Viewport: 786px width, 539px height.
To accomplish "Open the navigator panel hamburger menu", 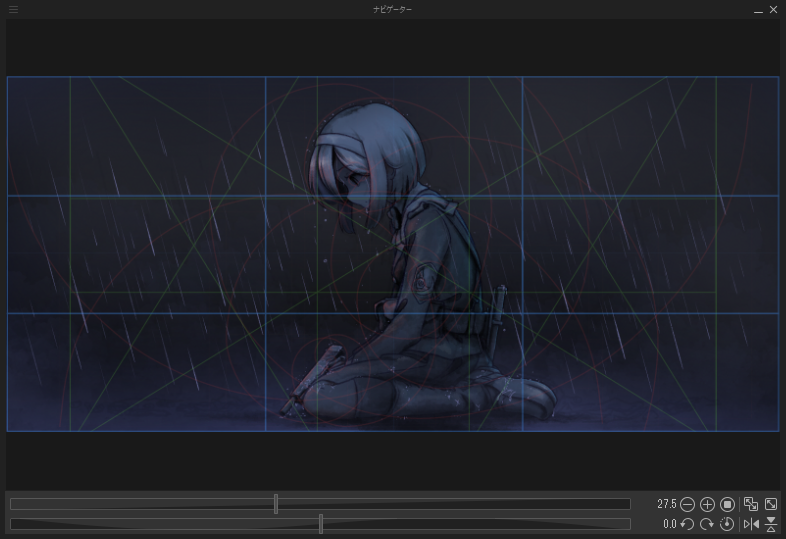I will (13, 9).
